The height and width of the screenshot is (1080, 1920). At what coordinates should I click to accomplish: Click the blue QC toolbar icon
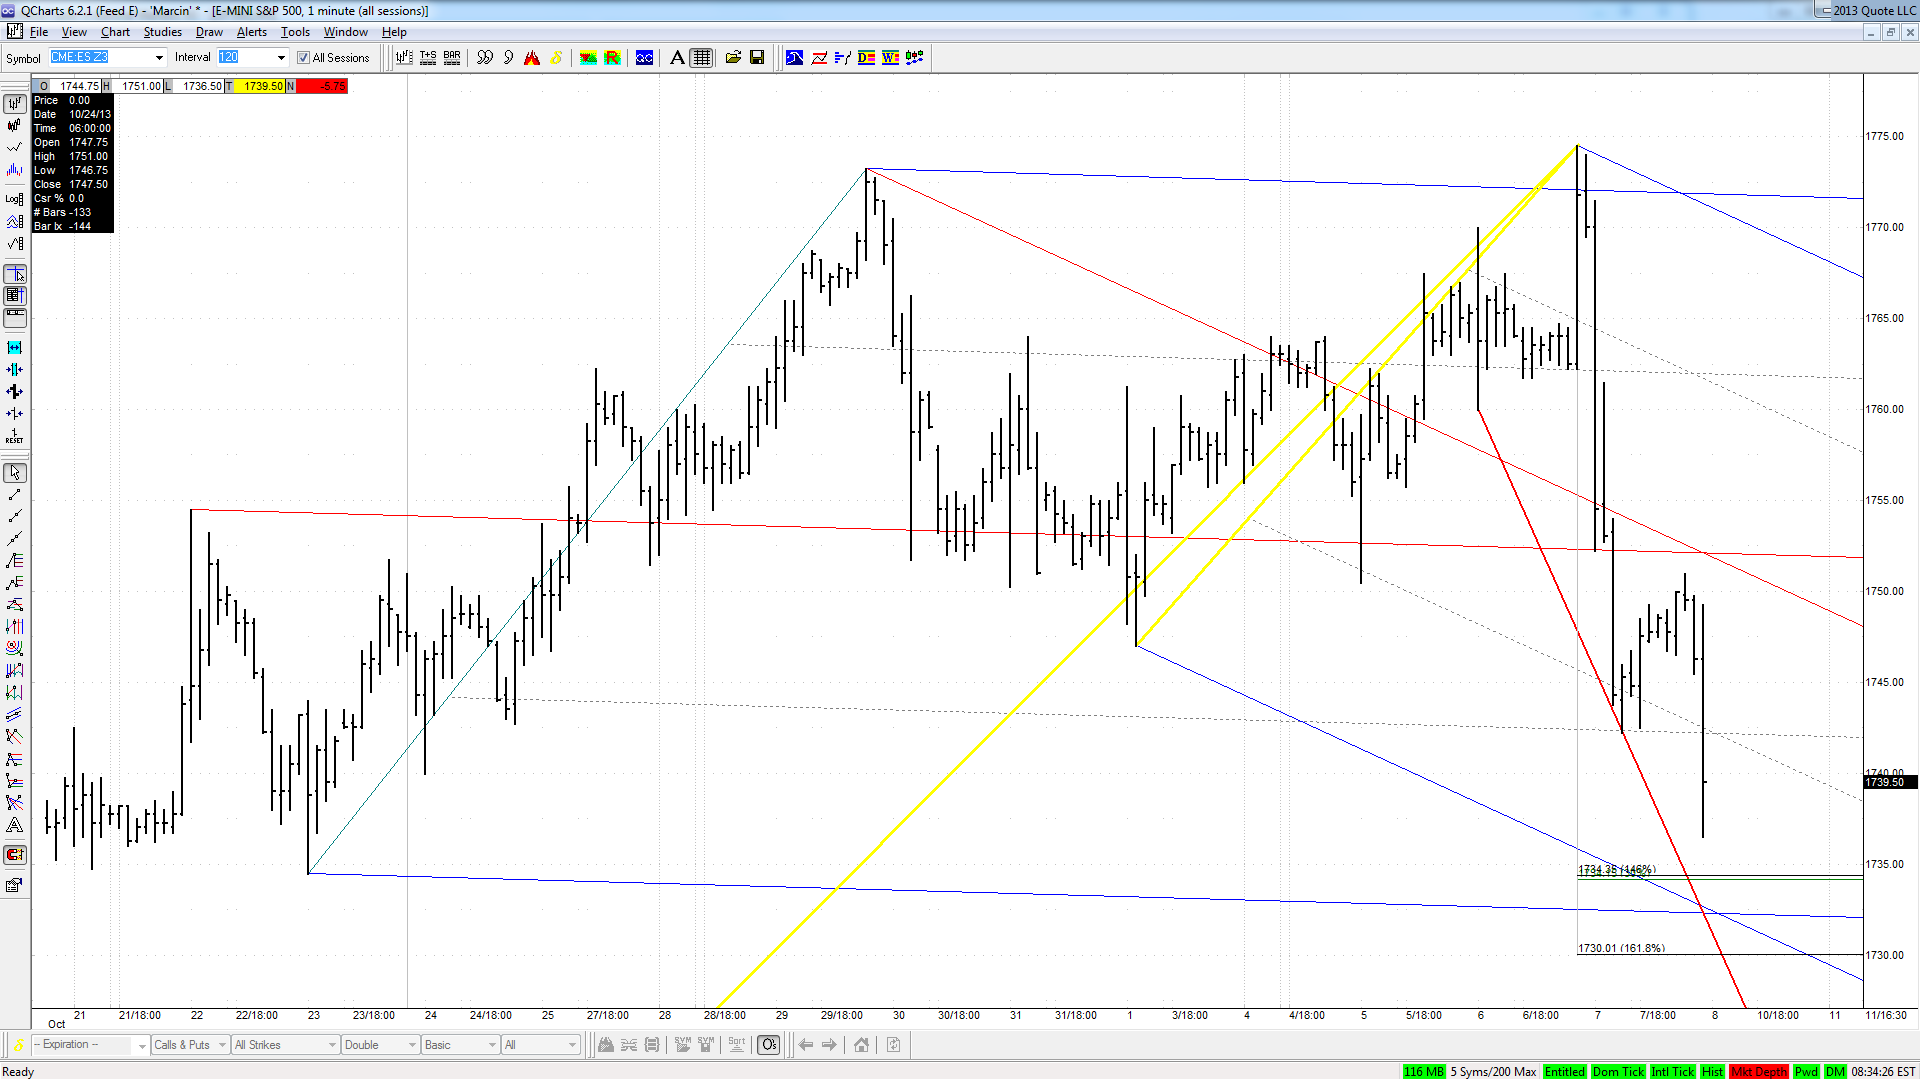coord(645,58)
